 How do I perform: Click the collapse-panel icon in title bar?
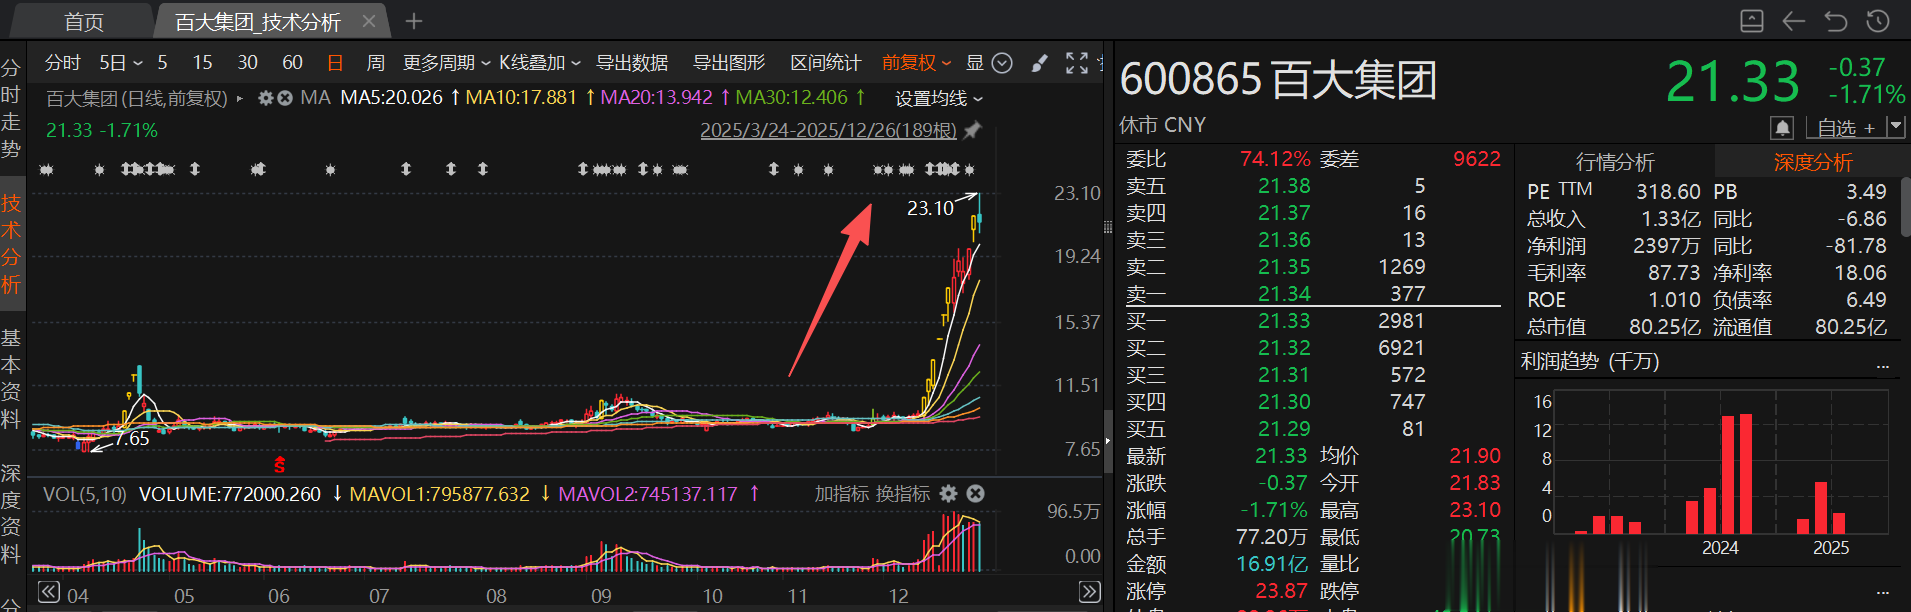(x=1751, y=20)
